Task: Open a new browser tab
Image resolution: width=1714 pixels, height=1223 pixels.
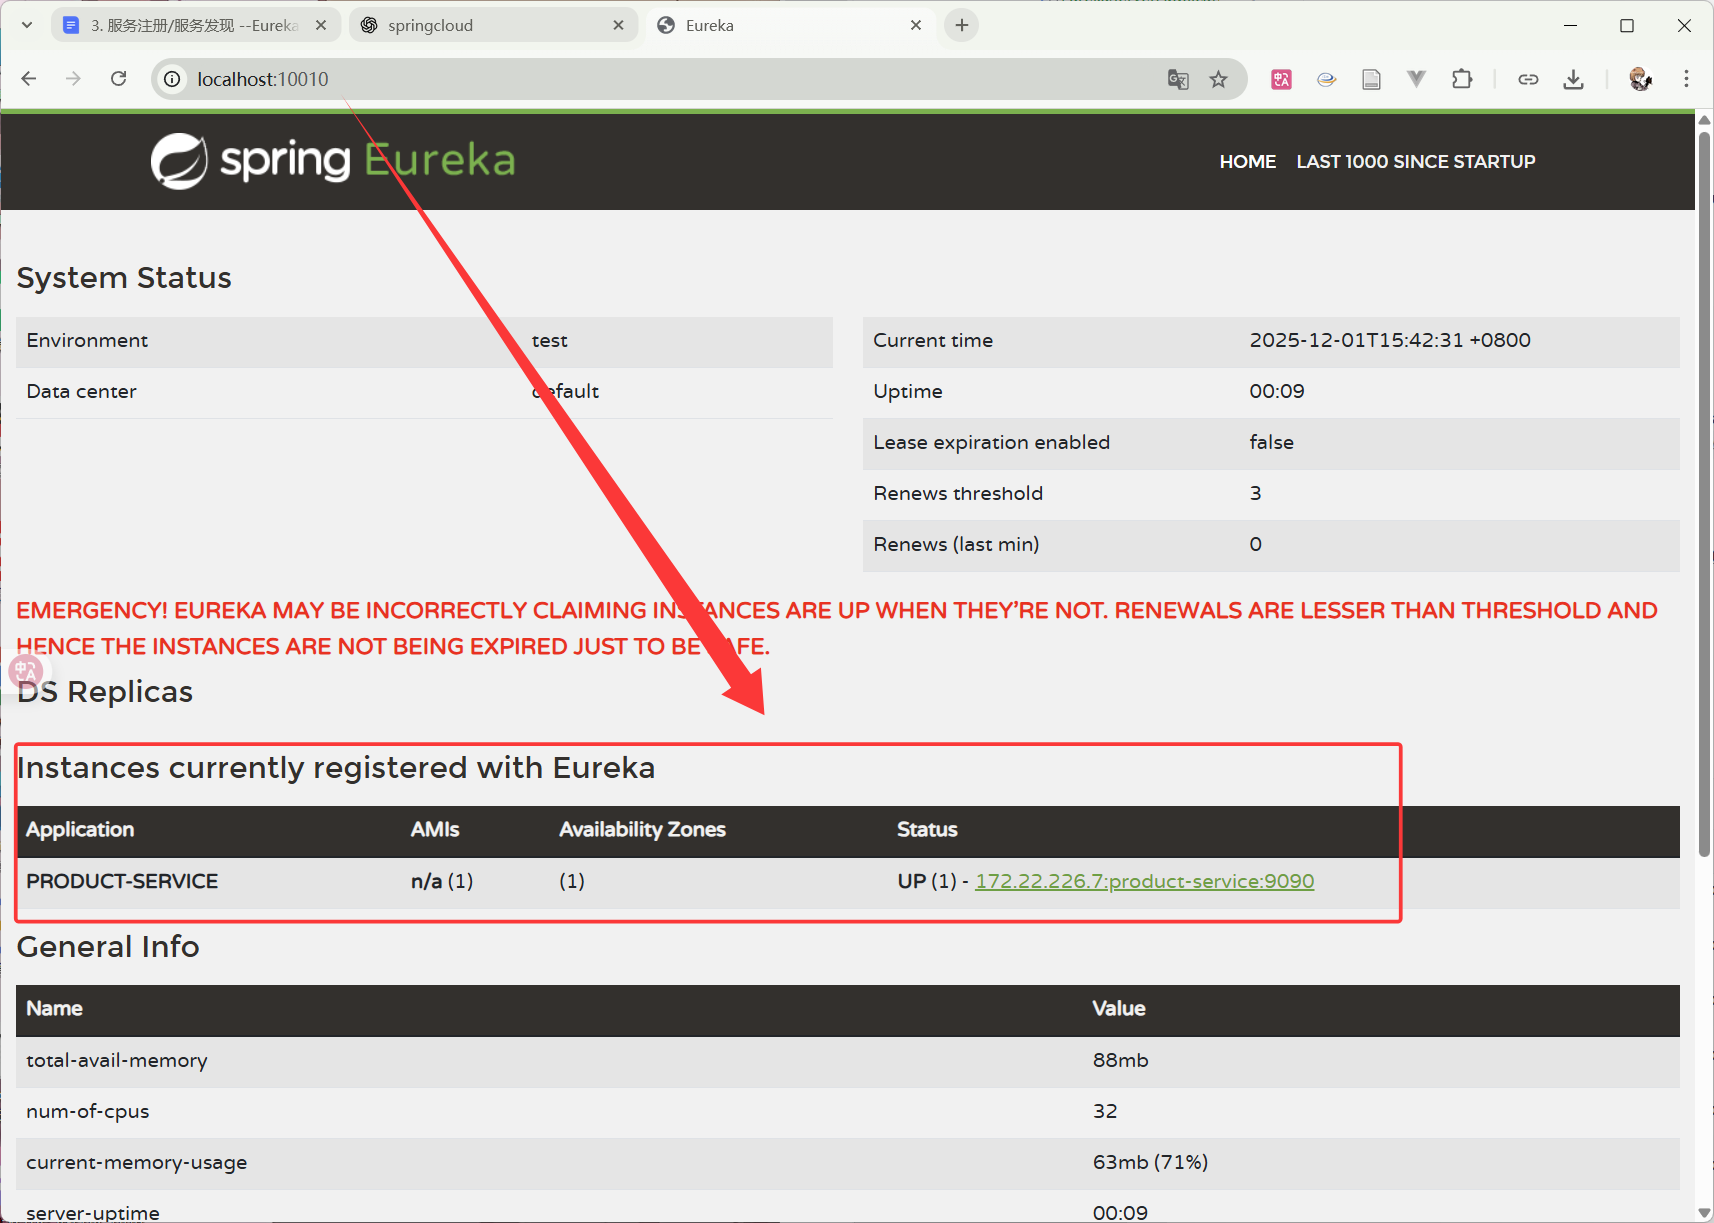Action: point(961,25)
